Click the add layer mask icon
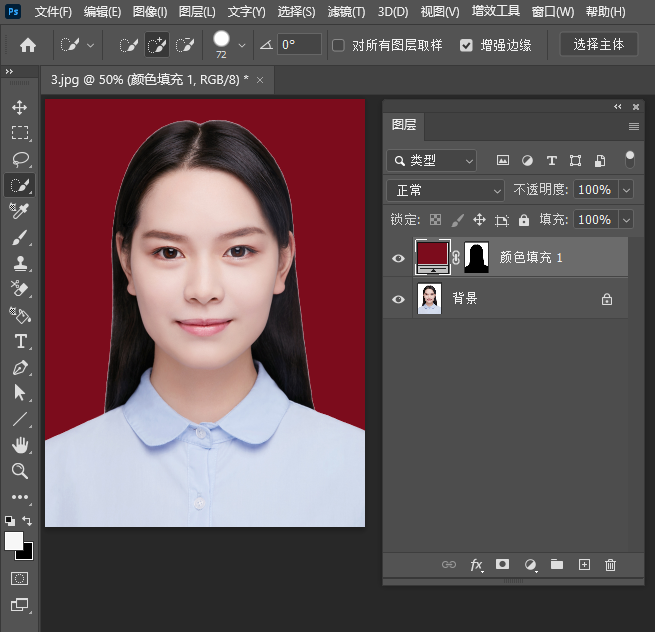This screenshot has height=632, width=655. (x=503, y=565)
